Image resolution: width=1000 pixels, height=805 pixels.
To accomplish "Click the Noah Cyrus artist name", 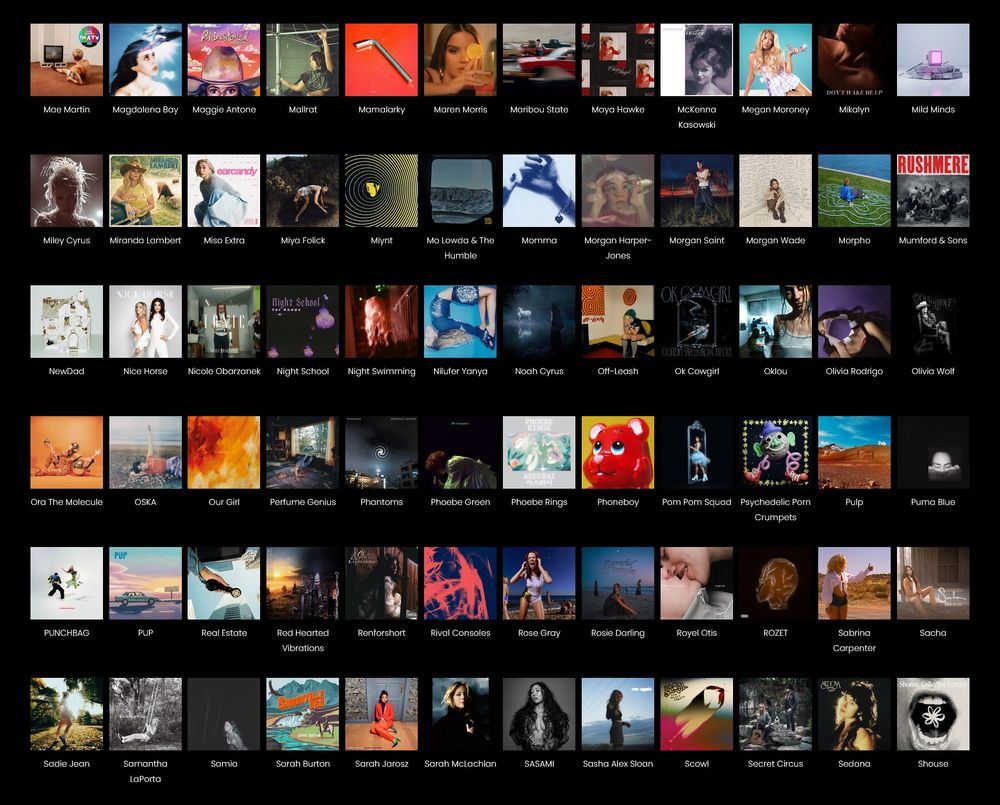I will [x=539, y=371].
